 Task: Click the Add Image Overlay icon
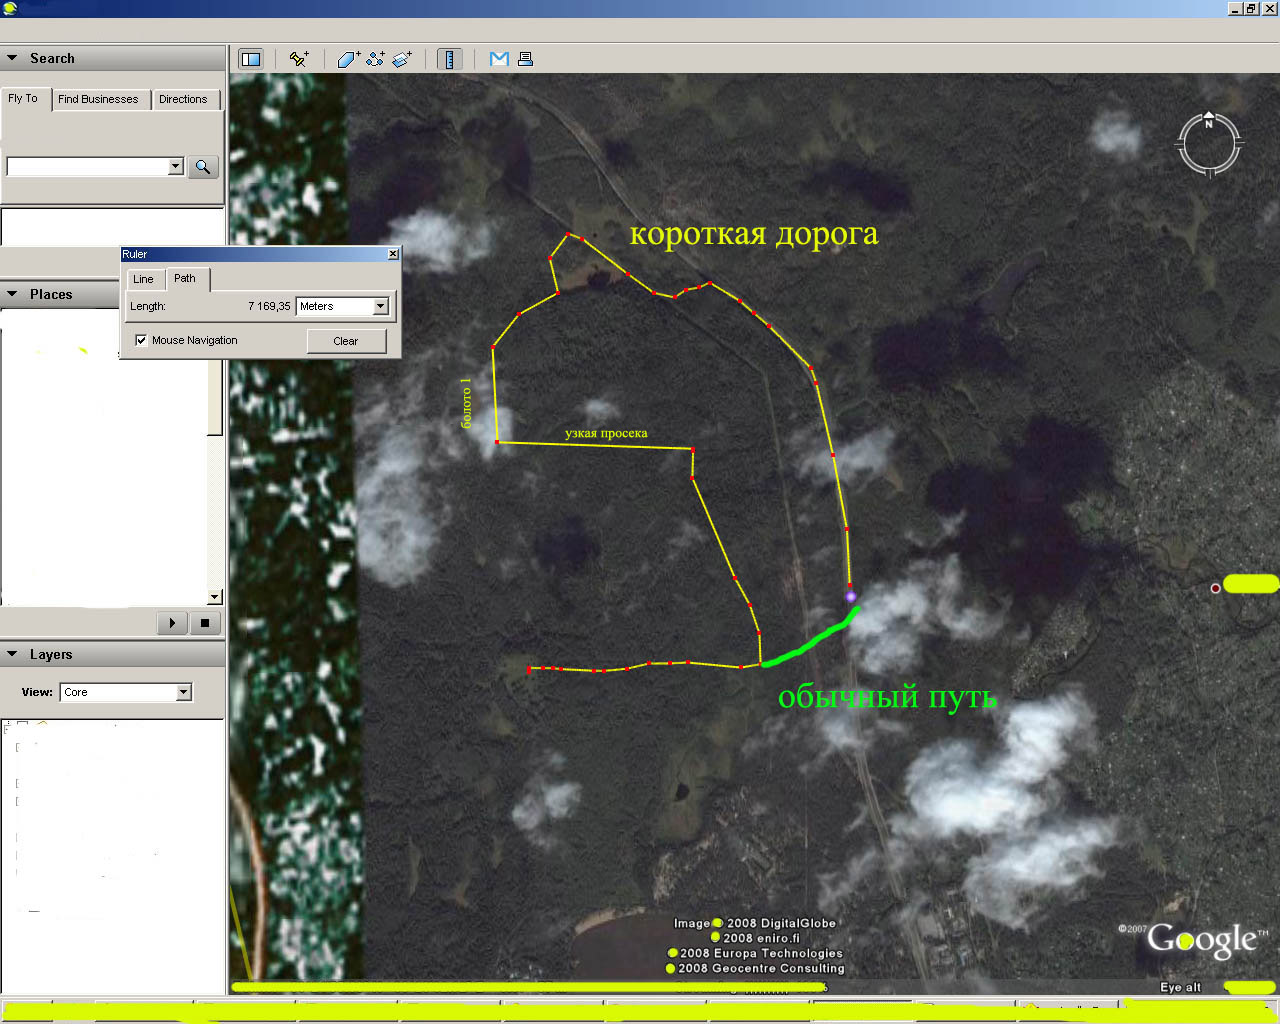pyautogui.click(x=402, y=59)
